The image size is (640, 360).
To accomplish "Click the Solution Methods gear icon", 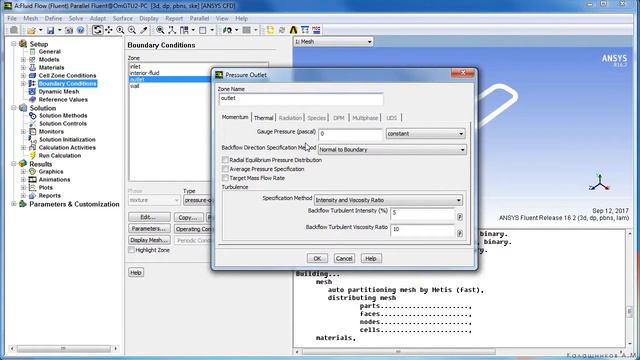I will click(33, 116).
